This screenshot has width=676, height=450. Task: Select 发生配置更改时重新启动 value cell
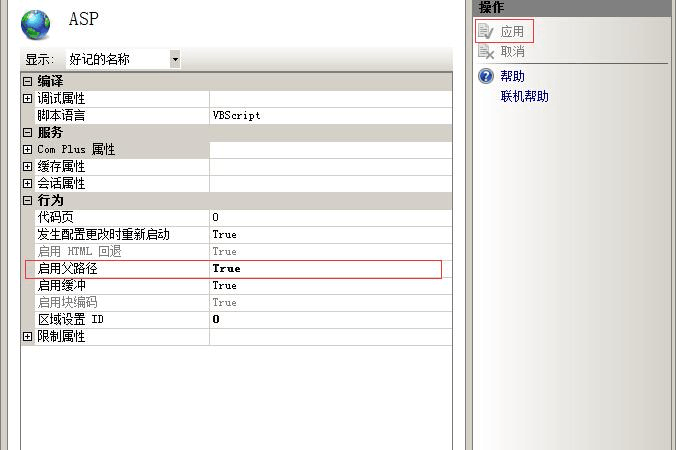(224, 234)
